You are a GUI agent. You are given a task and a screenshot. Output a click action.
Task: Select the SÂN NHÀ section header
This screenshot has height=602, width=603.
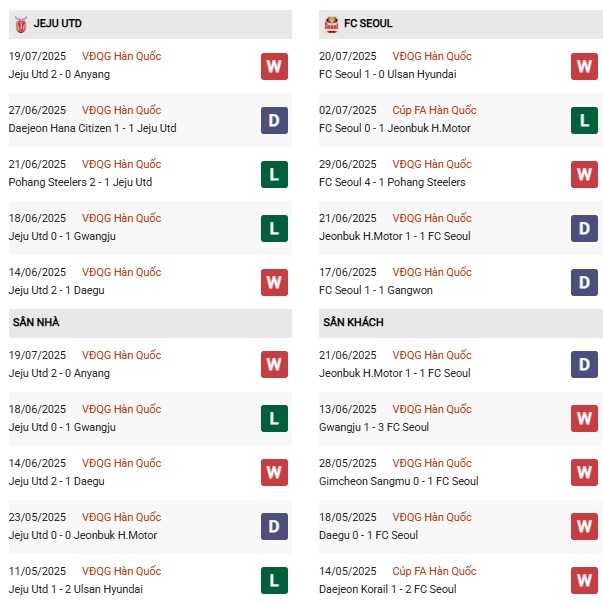(35, 322)
